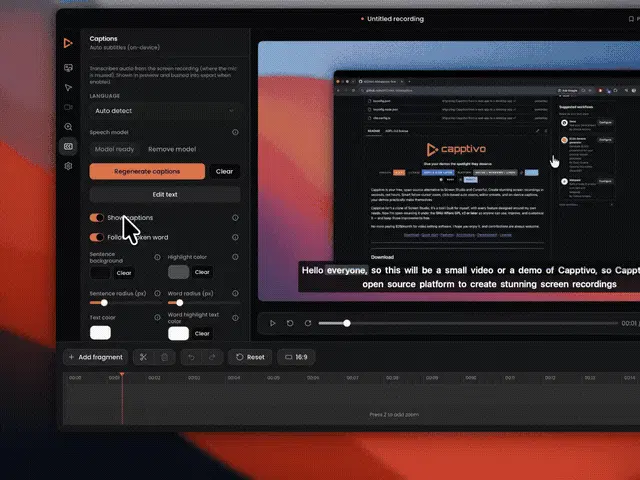This screenshot has height=480, width=640.
Task: Click the info icon beside Follow spoken word
Action: pyautogui.click(x=235, y=237)
